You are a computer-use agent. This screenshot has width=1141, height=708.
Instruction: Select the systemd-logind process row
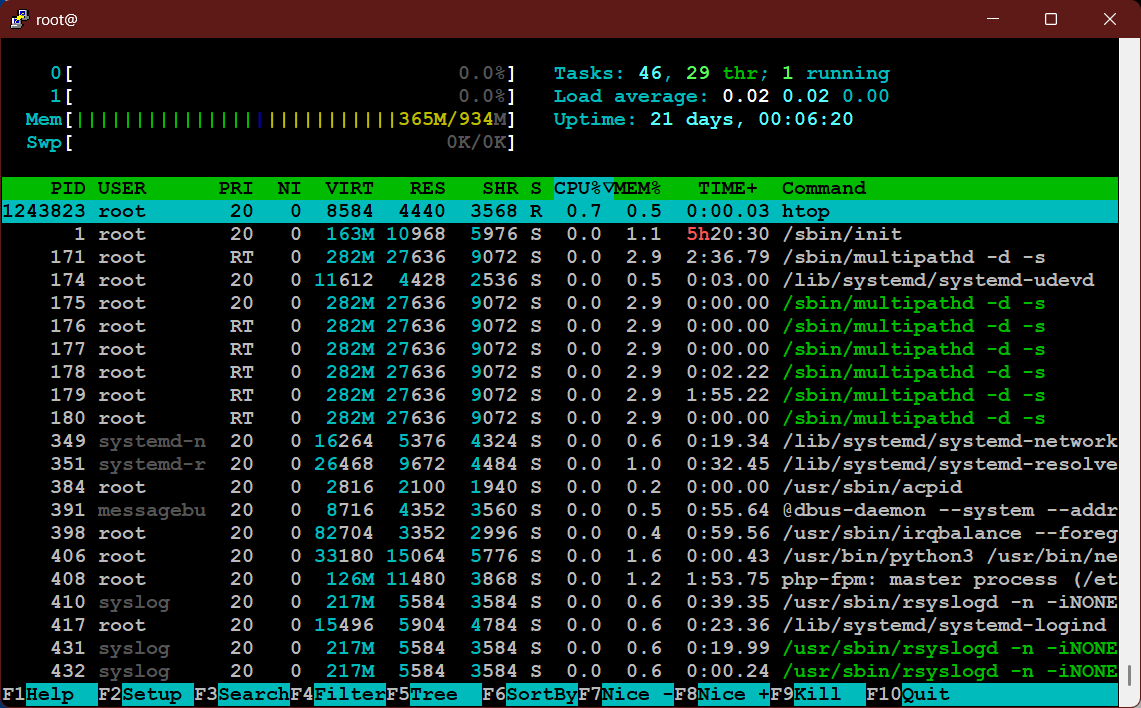coord(560,625)
